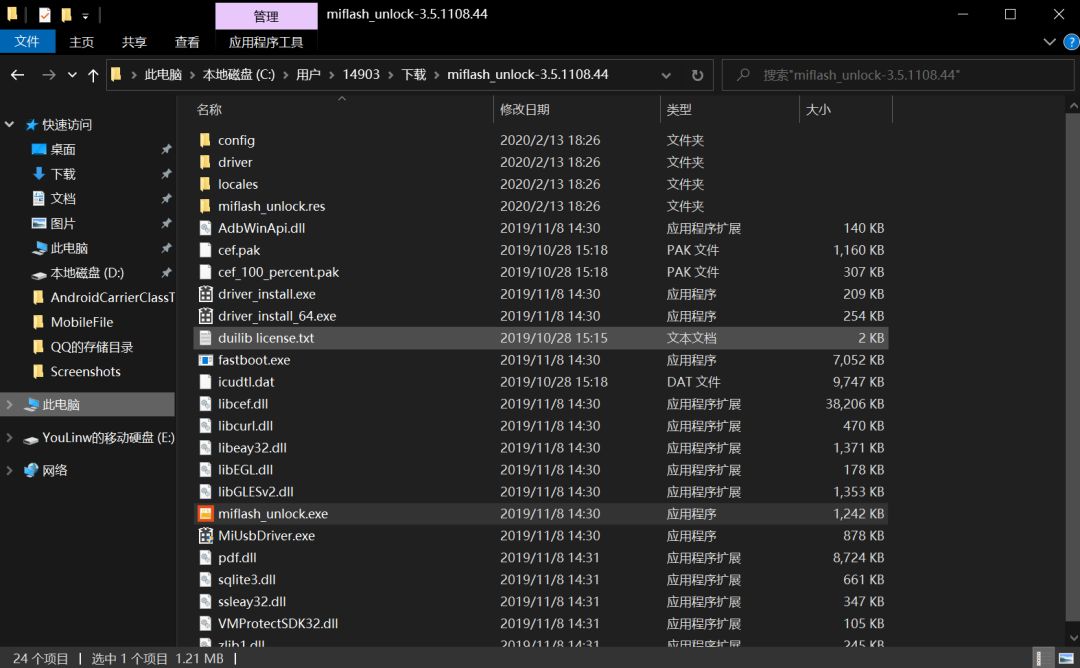Go back with the left arrow
Viewport: 1080px width, 668px height.
click(18, 75)
